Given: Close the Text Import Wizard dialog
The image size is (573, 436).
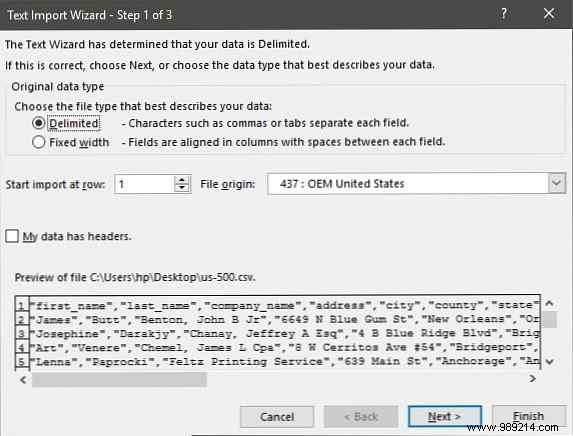Looking at the screenshot, I should click(549, 14).
